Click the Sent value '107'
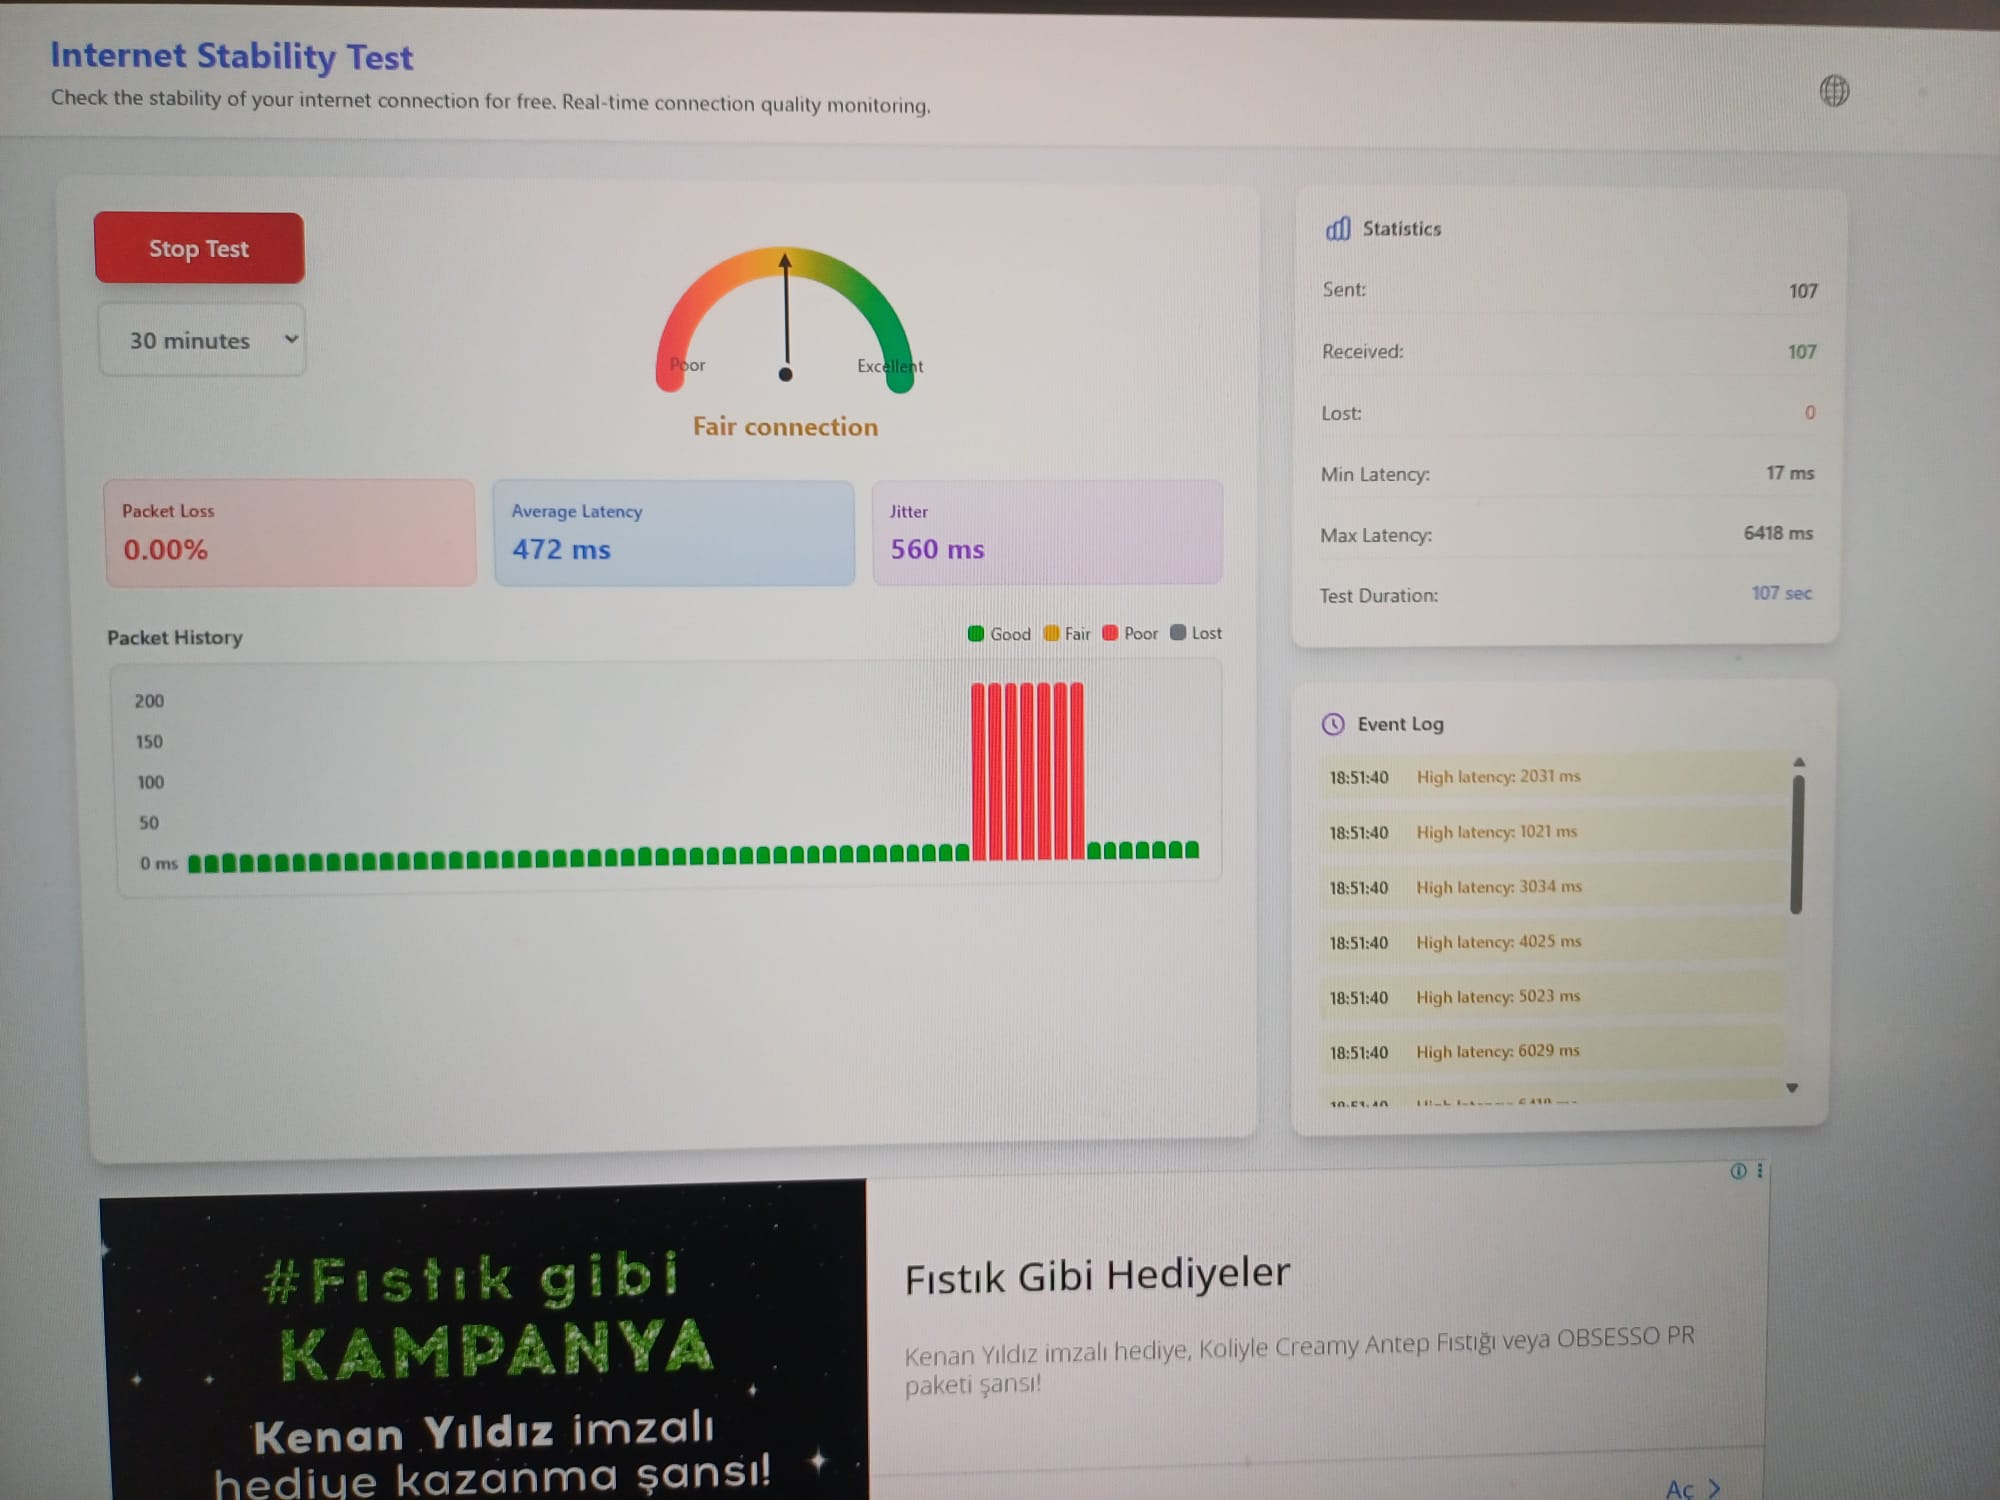The height and width of the screenshot is (1500, 2000). (1803, 291)
